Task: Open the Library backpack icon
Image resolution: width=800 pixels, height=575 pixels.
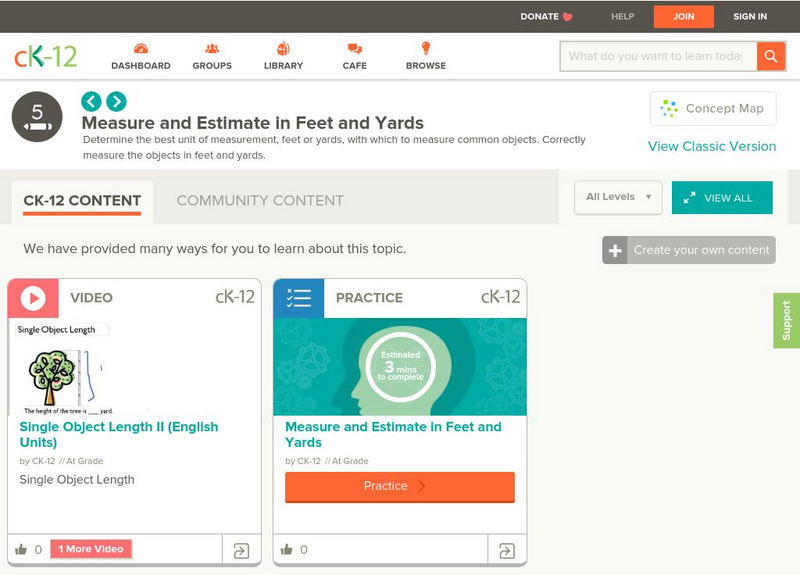Action: pos(283,48)
